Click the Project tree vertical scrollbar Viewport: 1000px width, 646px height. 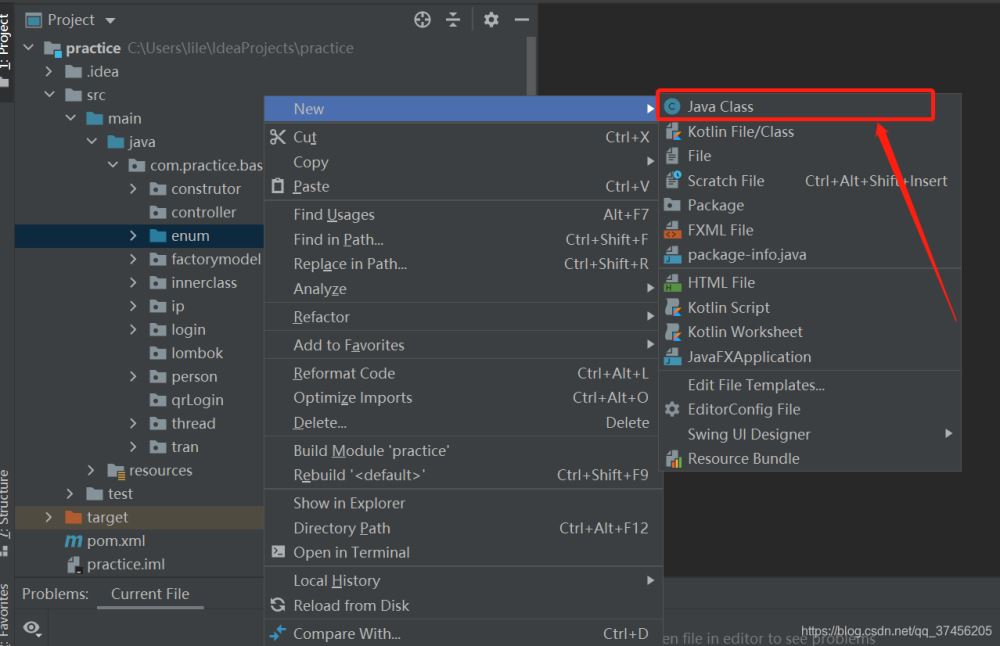[531, 70]
